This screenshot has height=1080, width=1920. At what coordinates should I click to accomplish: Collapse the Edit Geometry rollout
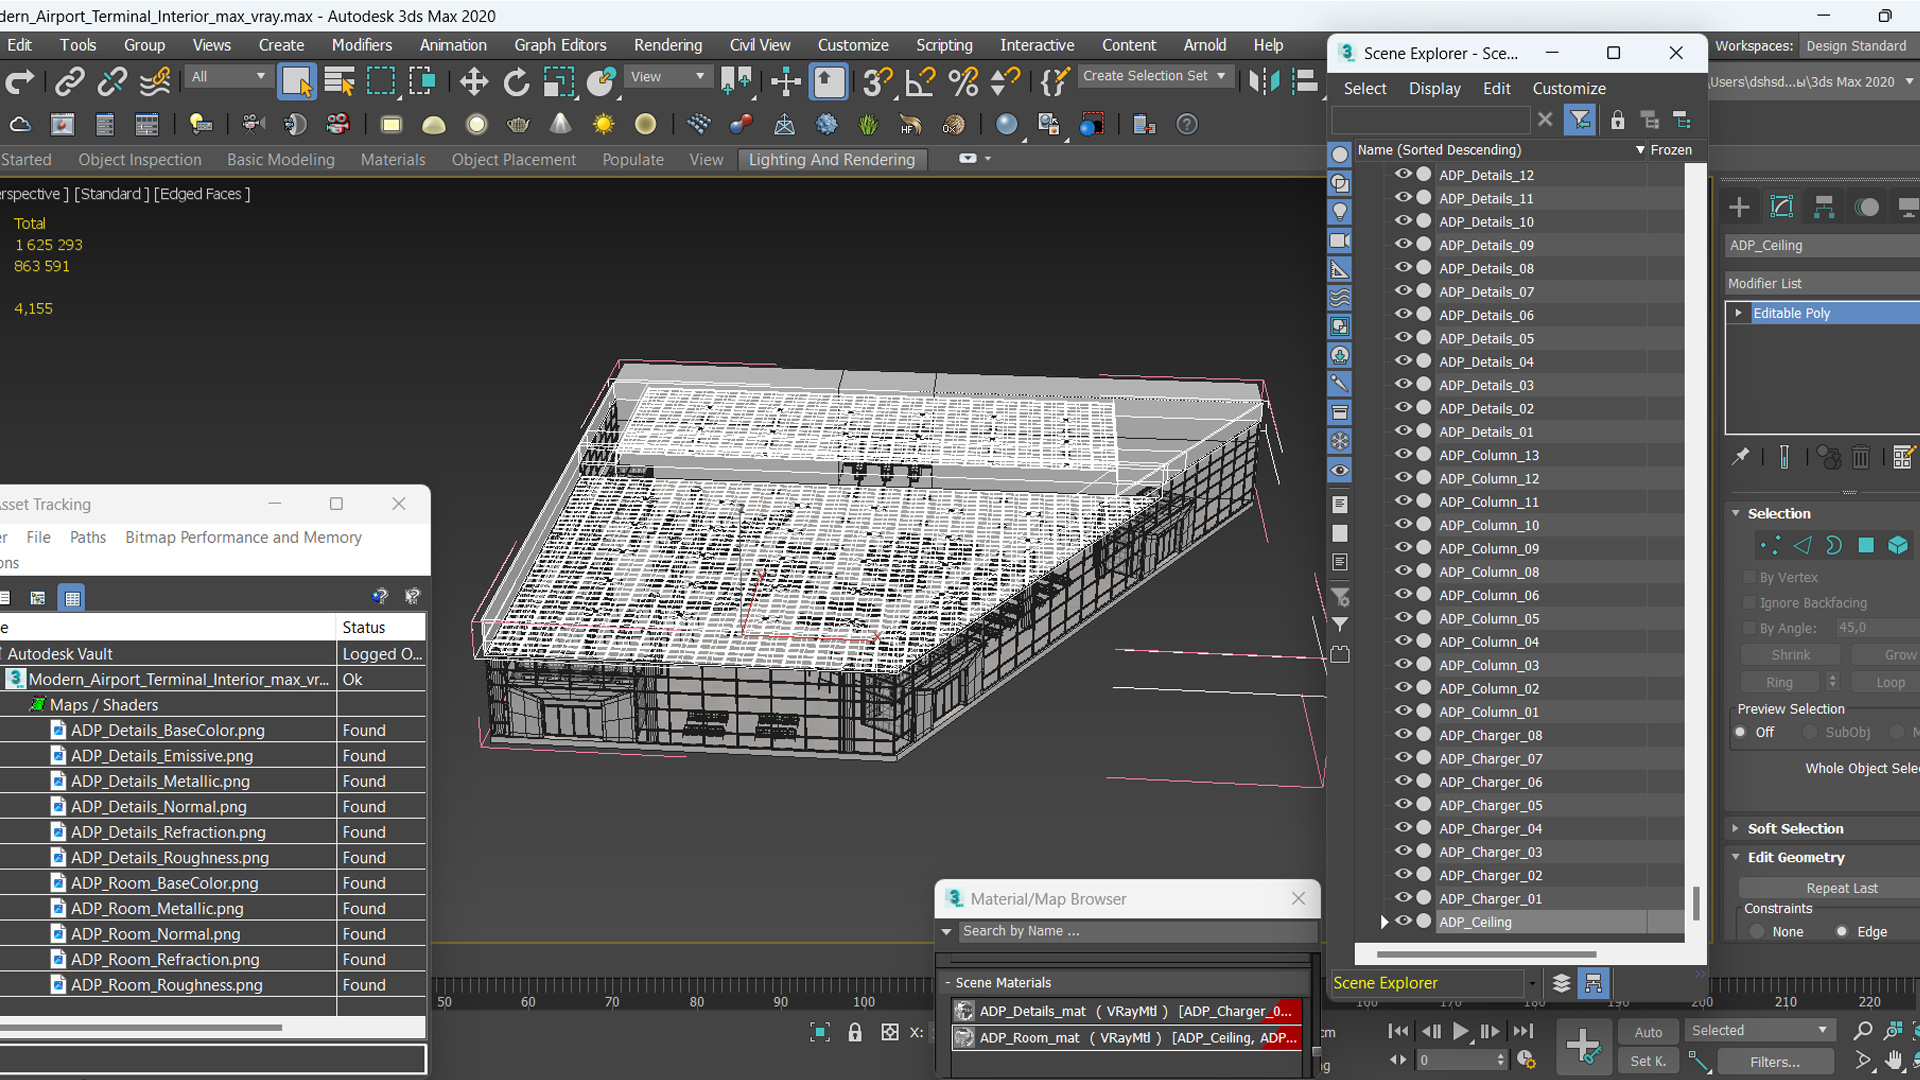click(x=1736, y=857)
